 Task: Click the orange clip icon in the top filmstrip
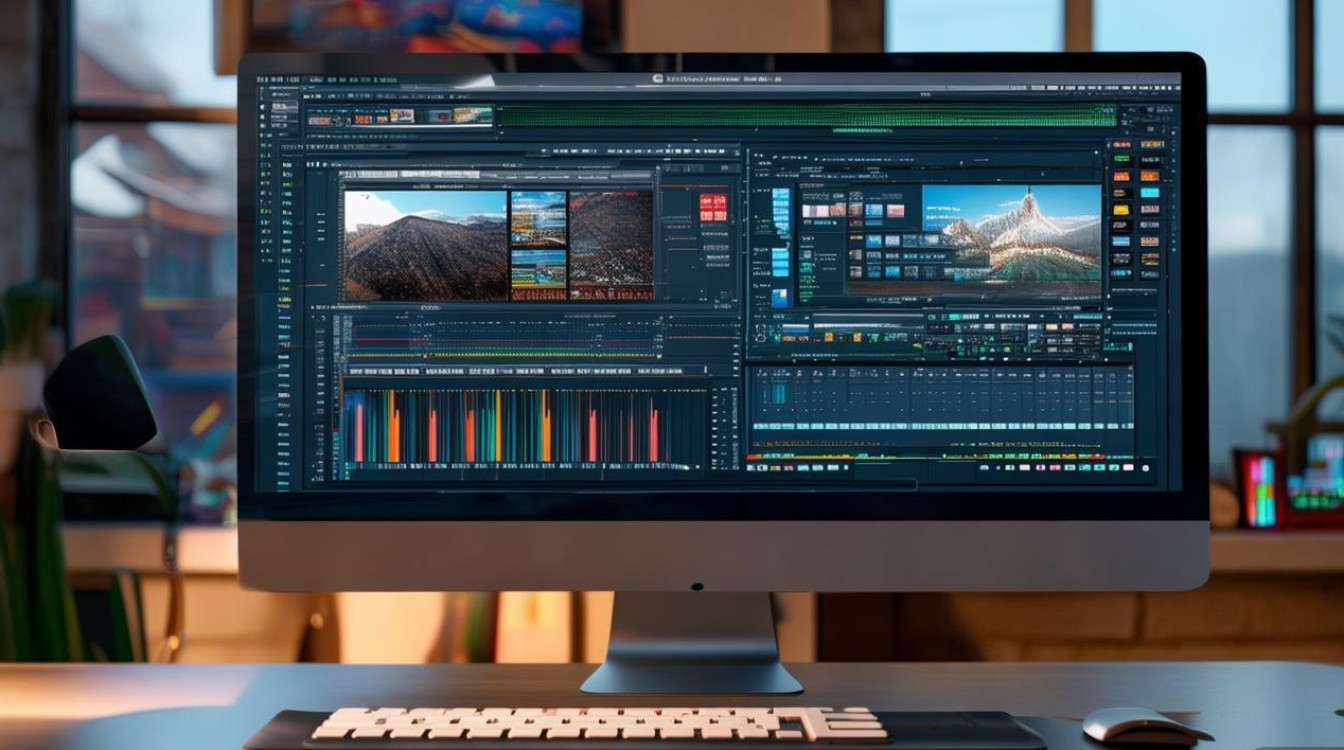click(x=362, y=118)
